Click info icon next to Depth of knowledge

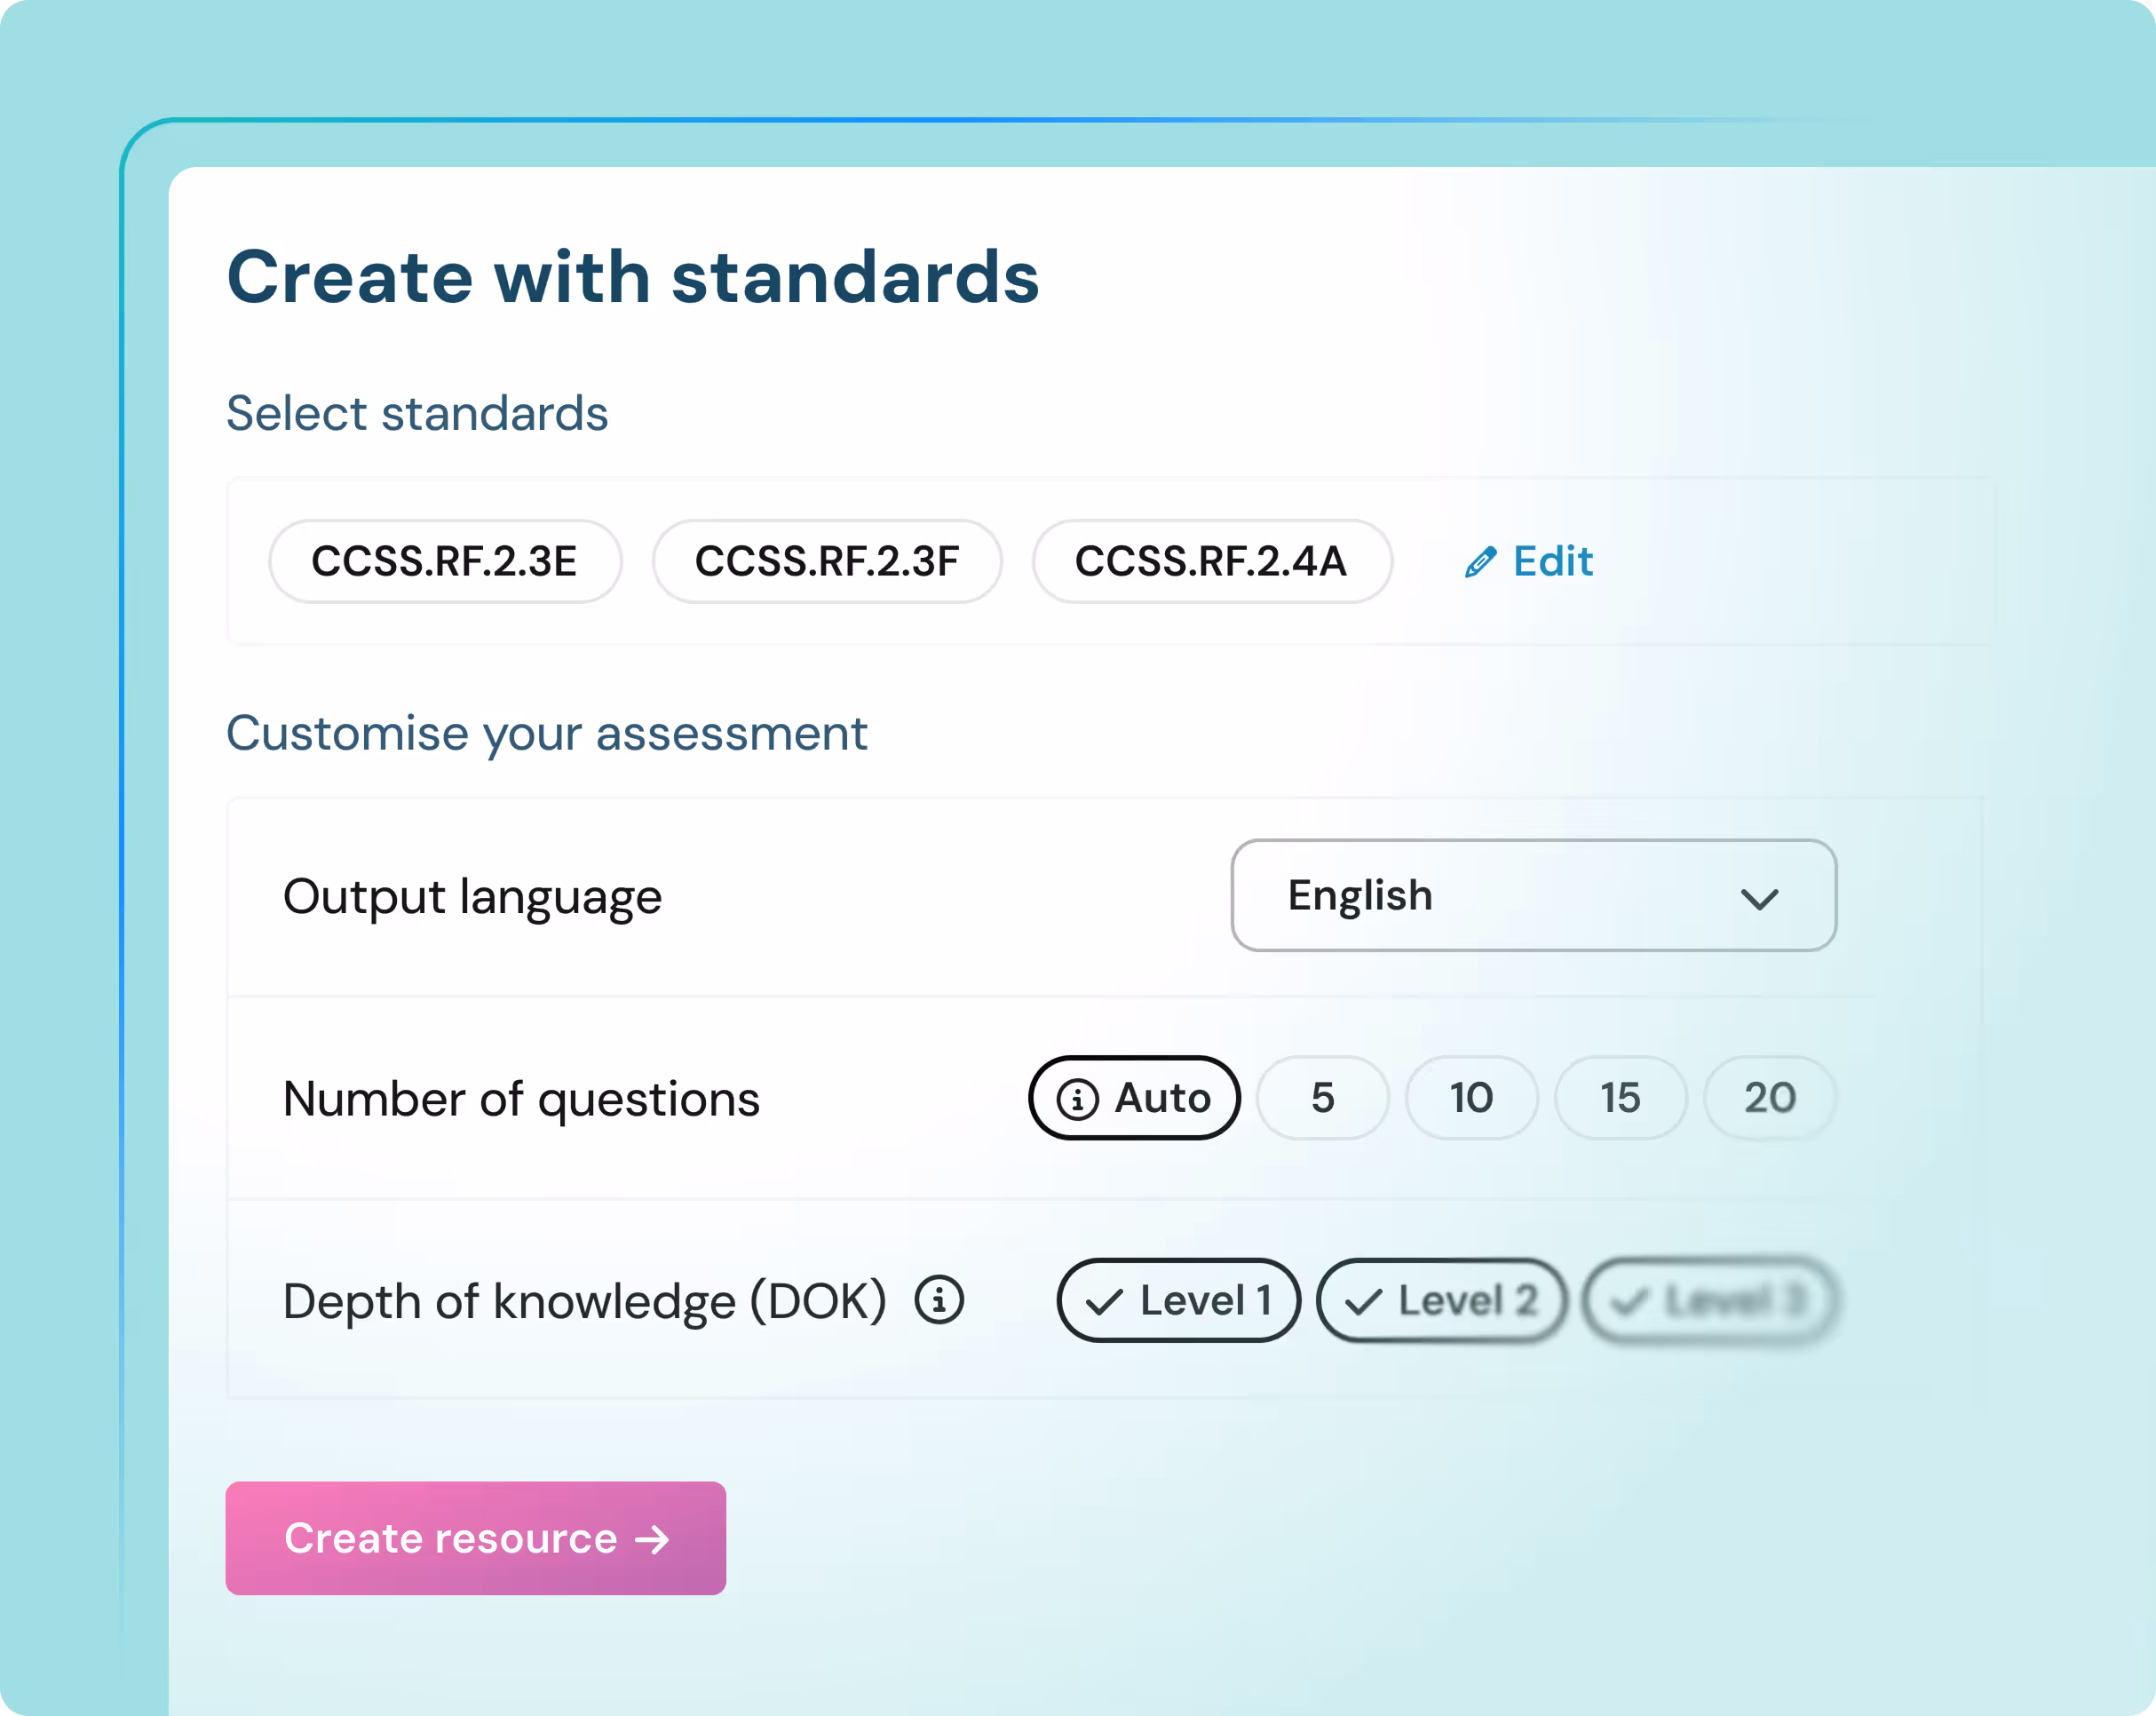click(939, 1300)
